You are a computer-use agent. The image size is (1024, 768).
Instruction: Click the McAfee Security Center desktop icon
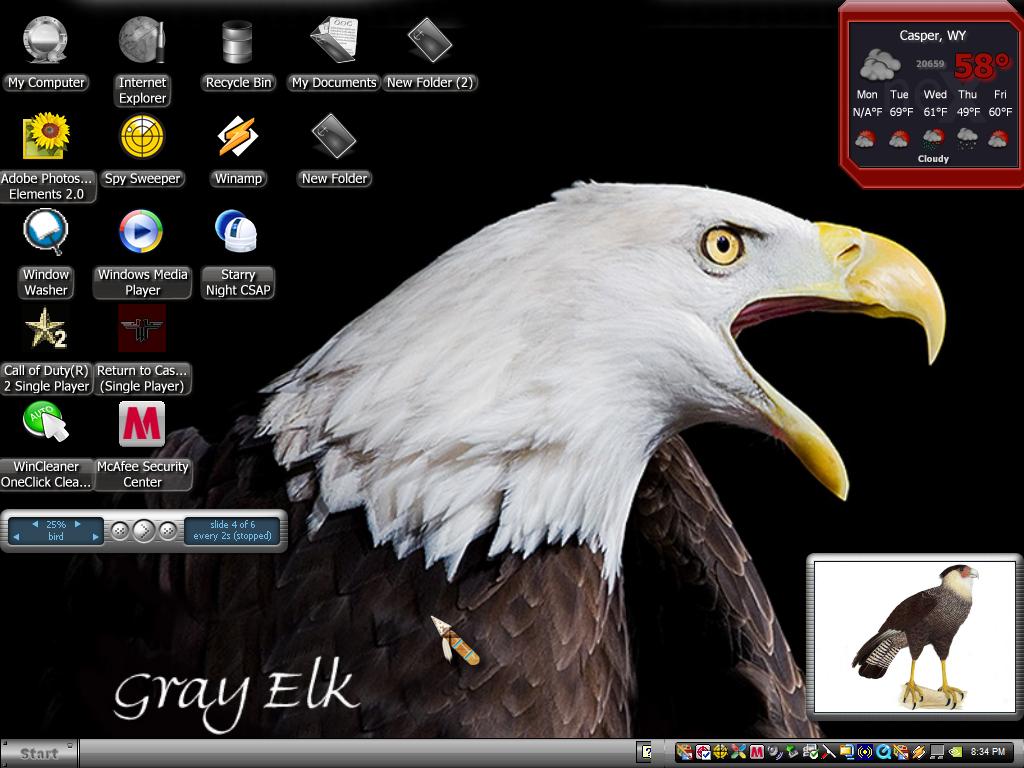point(142,424)
